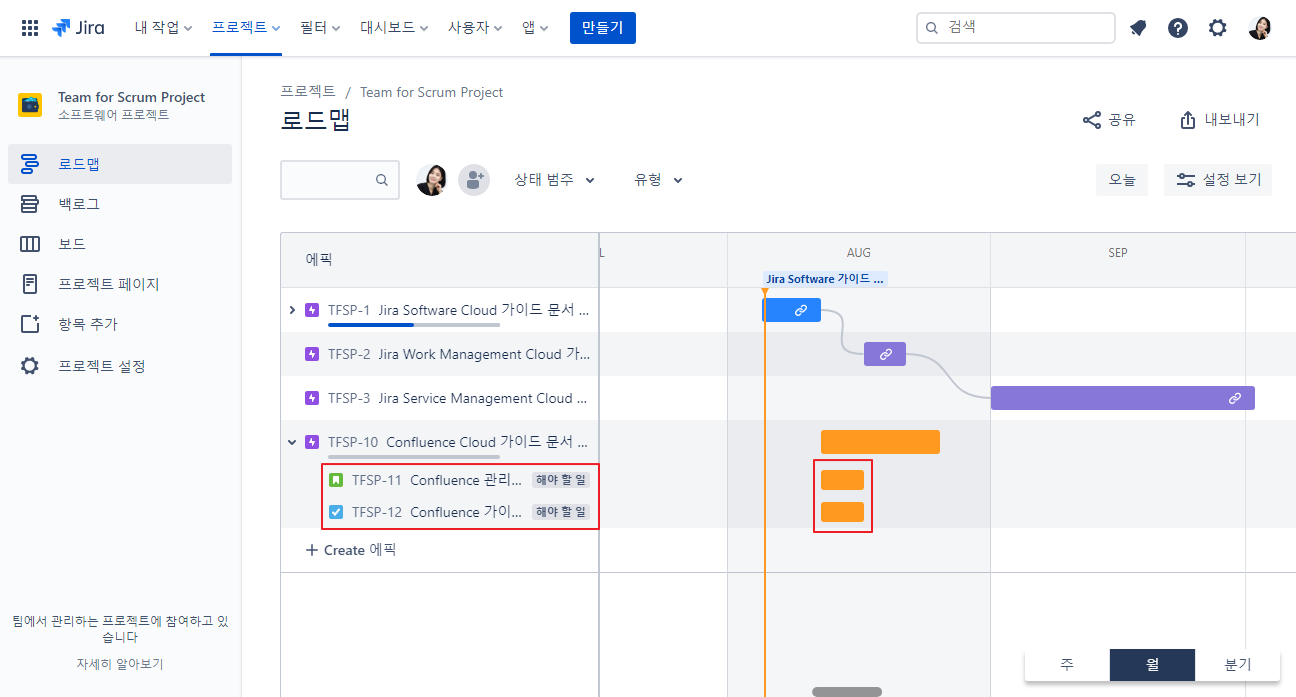The image size is (1296, 697).
Task: Open the profile avatar in top bar
Action: pyautogui.click(x=1260, y=28)
